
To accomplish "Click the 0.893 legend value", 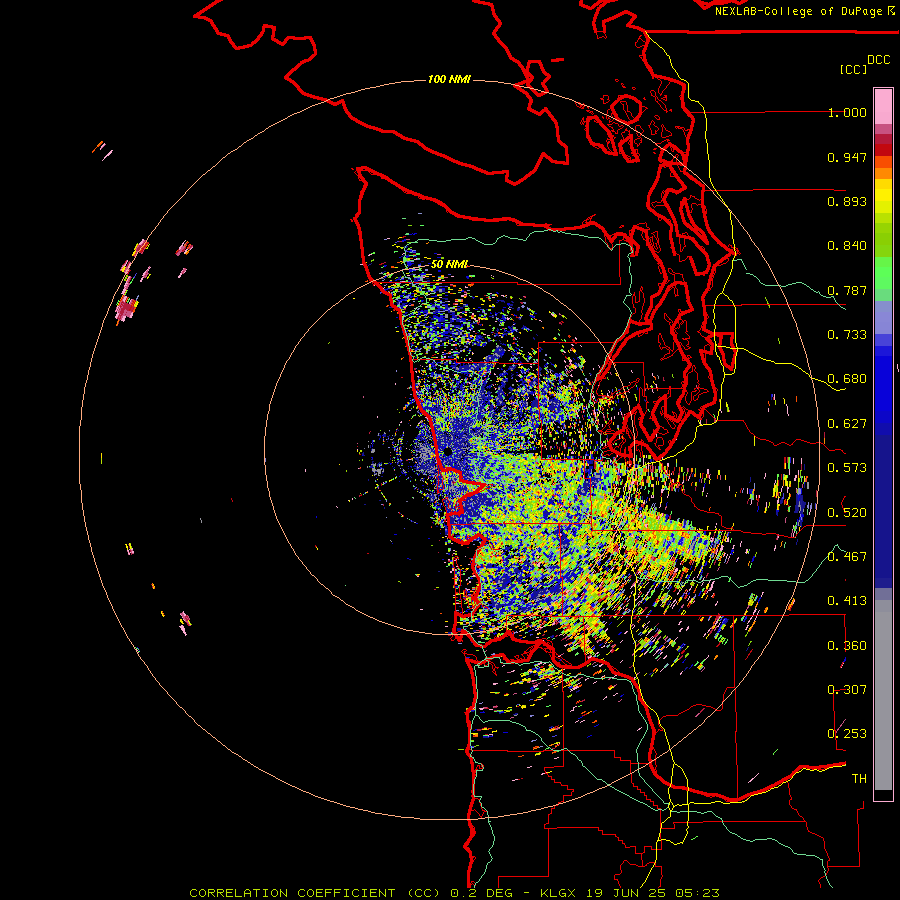I will [847, 201].
